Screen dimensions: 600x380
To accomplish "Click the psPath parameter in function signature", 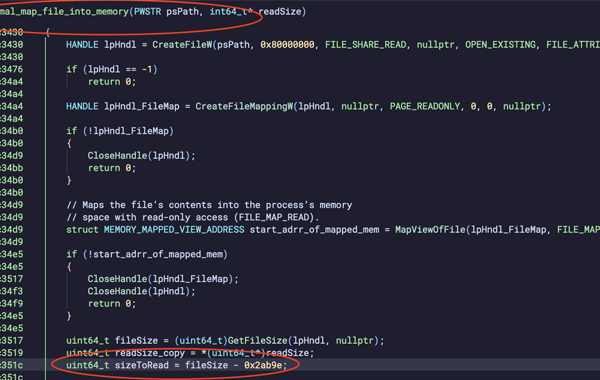I will (183, 12).
